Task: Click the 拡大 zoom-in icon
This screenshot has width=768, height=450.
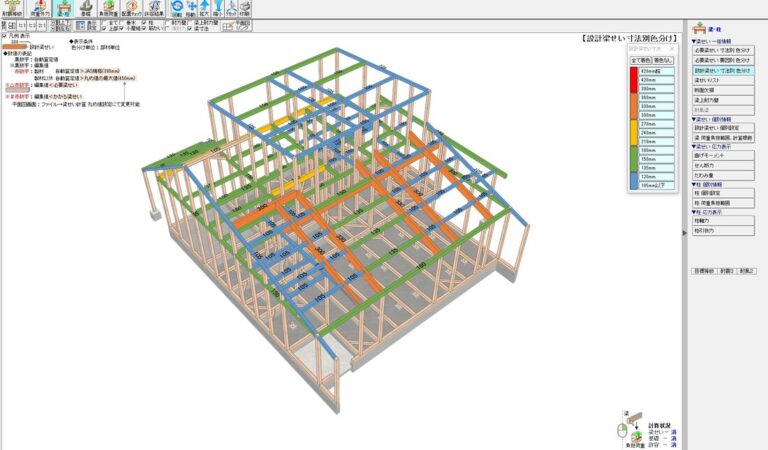Action: pos(204,8)
